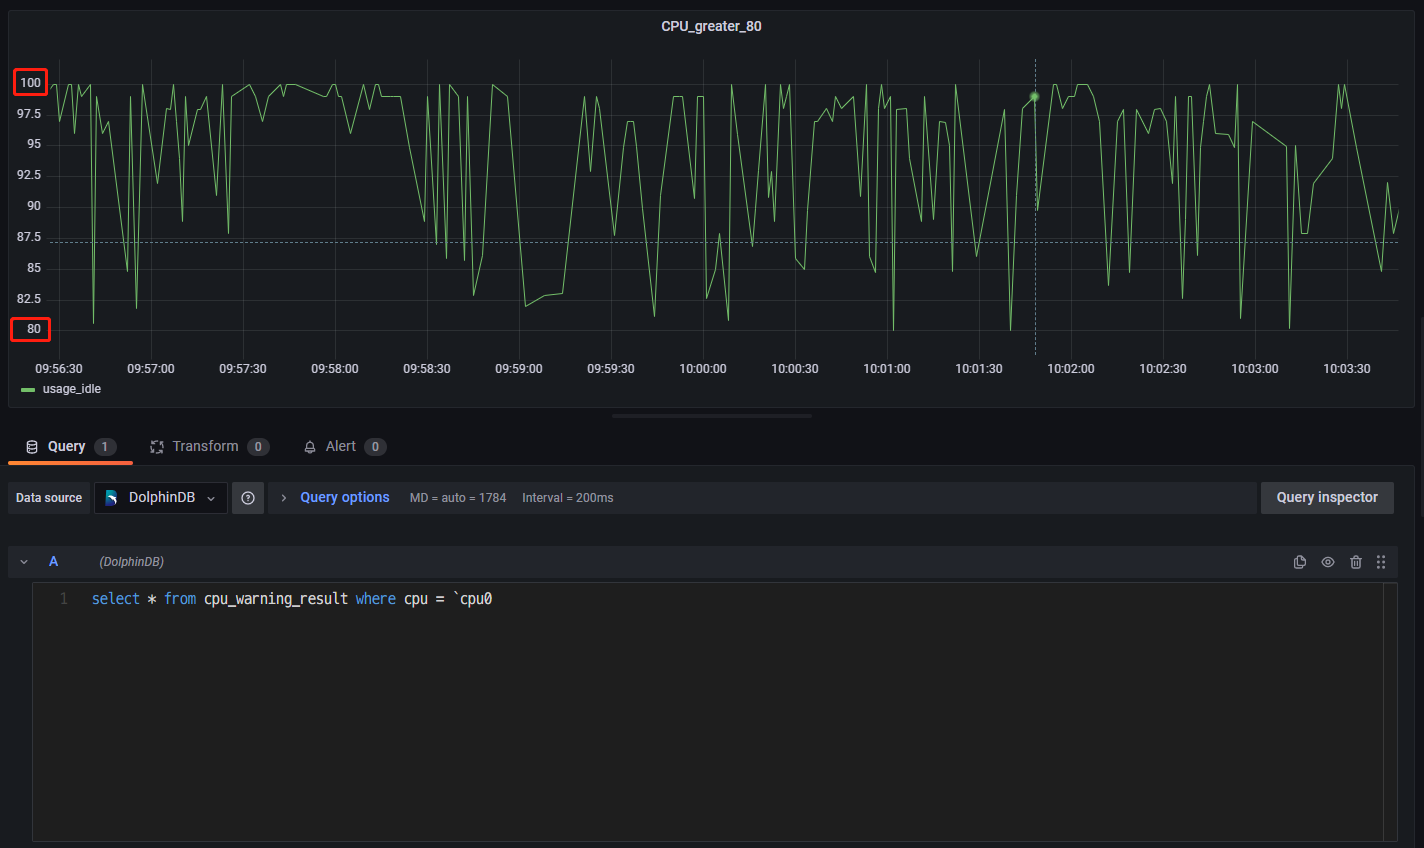
Task: Click the Alert bell icon
Action: (x=310, y=447)
